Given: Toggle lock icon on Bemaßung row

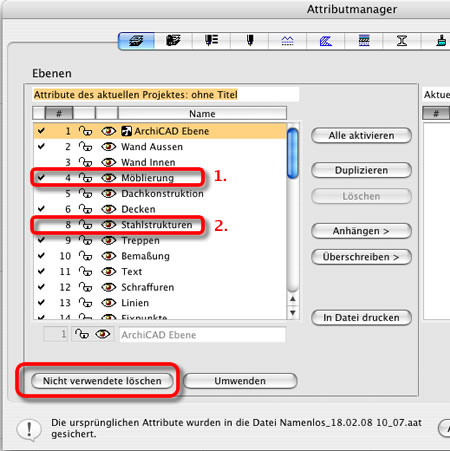Looking at the screenshot, I should coord(85,256).
